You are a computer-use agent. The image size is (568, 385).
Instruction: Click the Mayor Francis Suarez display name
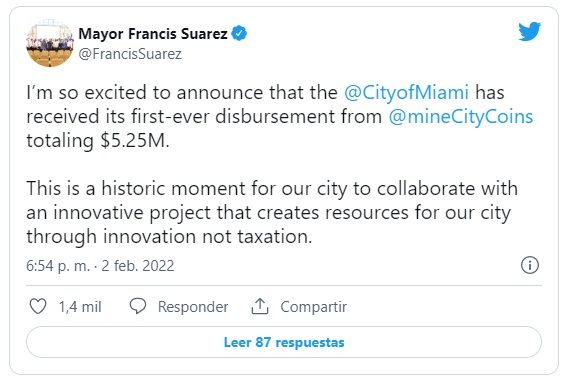coord(153,34)
